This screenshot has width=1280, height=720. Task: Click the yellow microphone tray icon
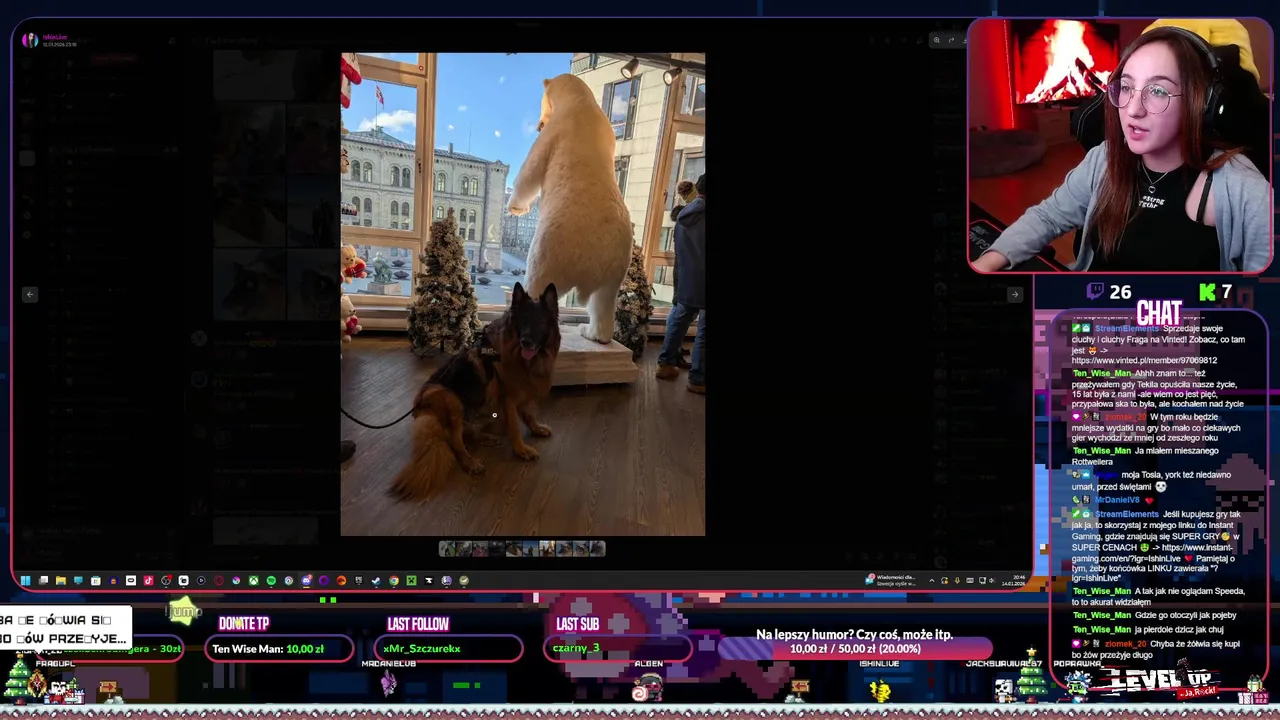point(957,580)
